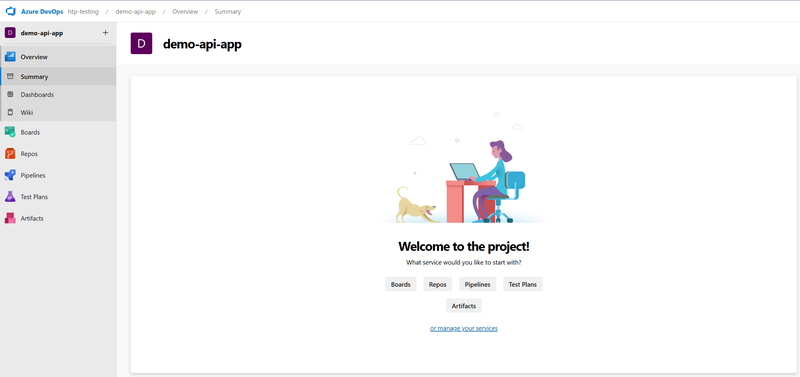Click 'What service would you like to start with?' text
This screenshot has height=377, width=800.
point(464,263)
